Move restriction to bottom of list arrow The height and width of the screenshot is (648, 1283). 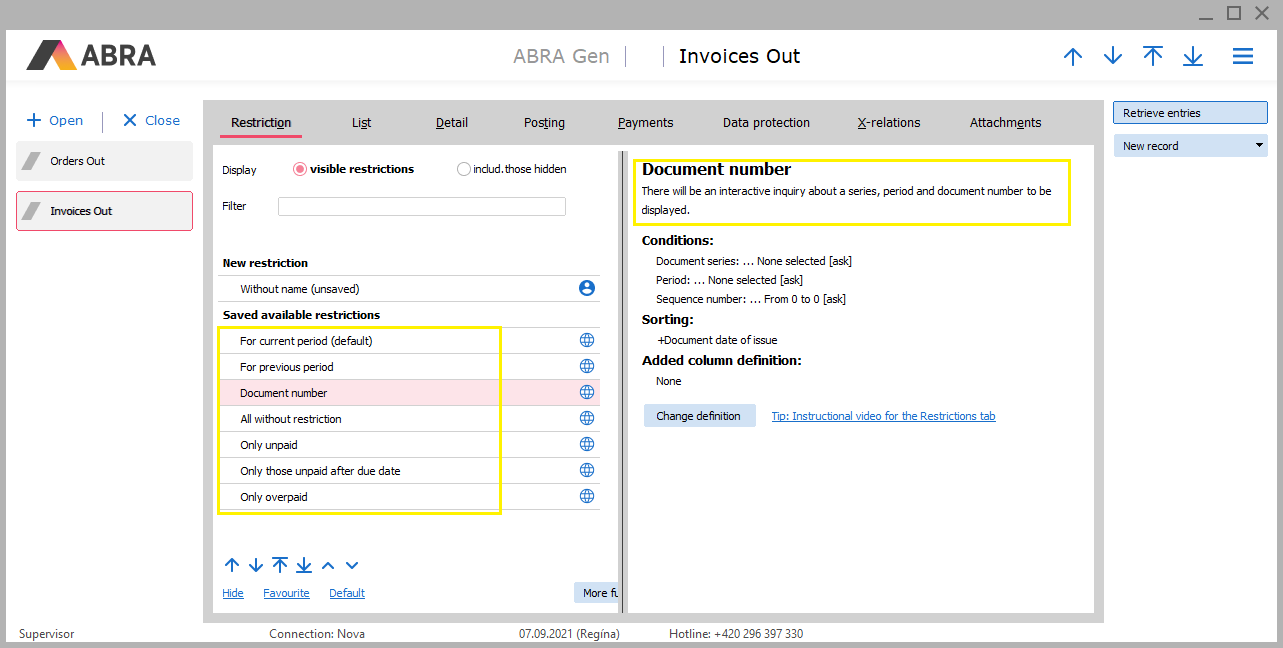304,565
